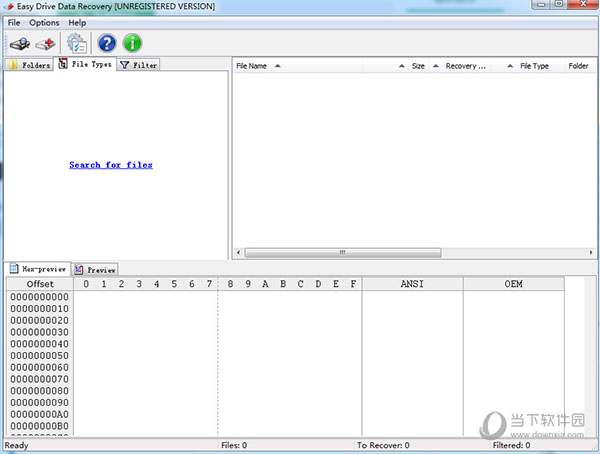Select offset row 0000000060
600x454 pixels.
40,367
